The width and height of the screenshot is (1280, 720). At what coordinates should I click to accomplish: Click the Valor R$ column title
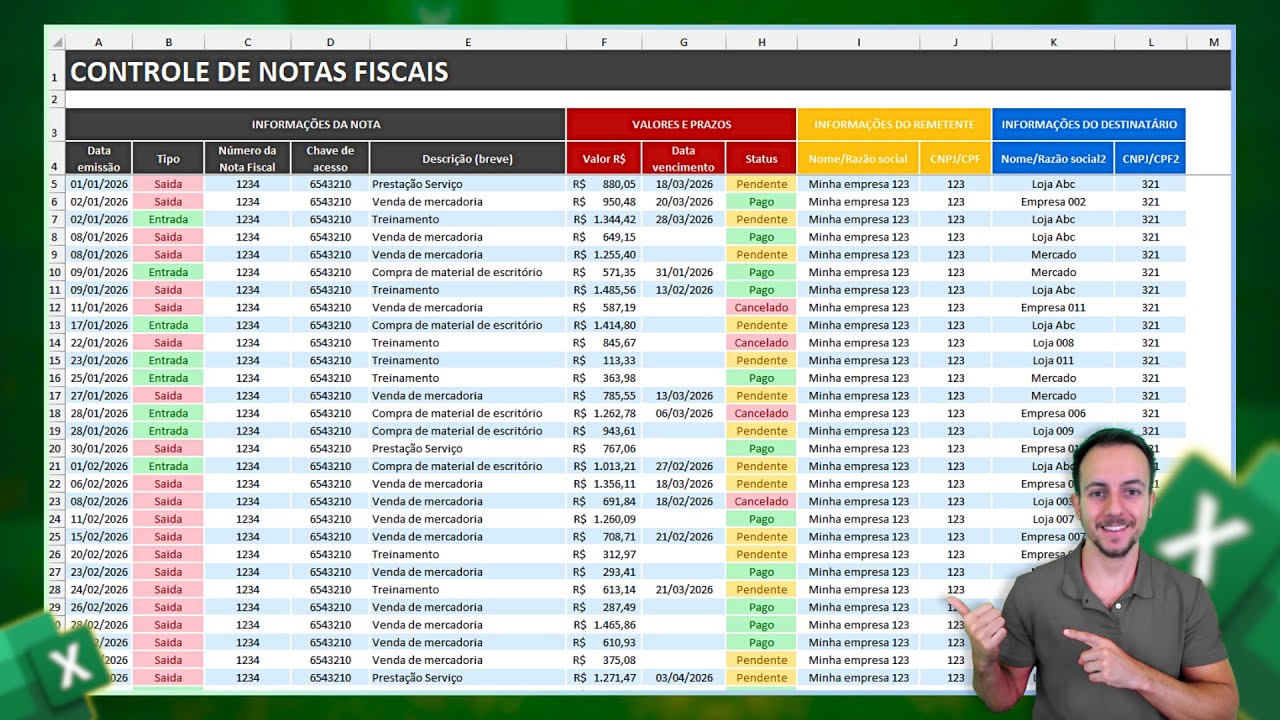click(604, 159)
